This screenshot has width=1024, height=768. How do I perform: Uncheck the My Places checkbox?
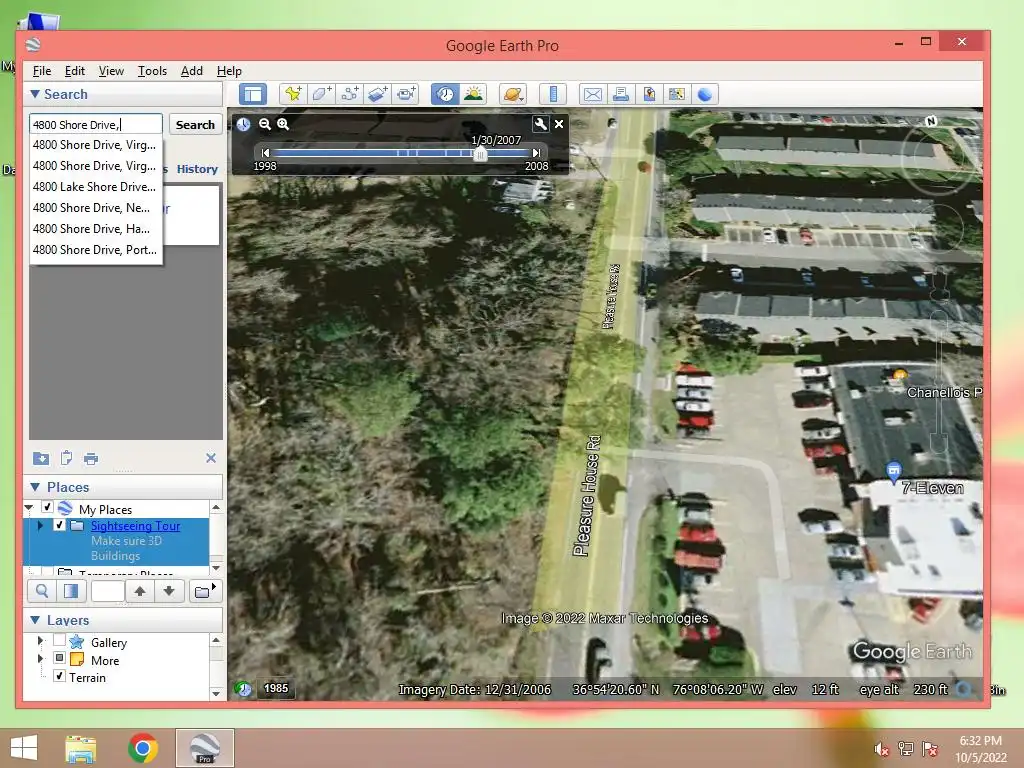pyautogui.click(x=47, y=507)
